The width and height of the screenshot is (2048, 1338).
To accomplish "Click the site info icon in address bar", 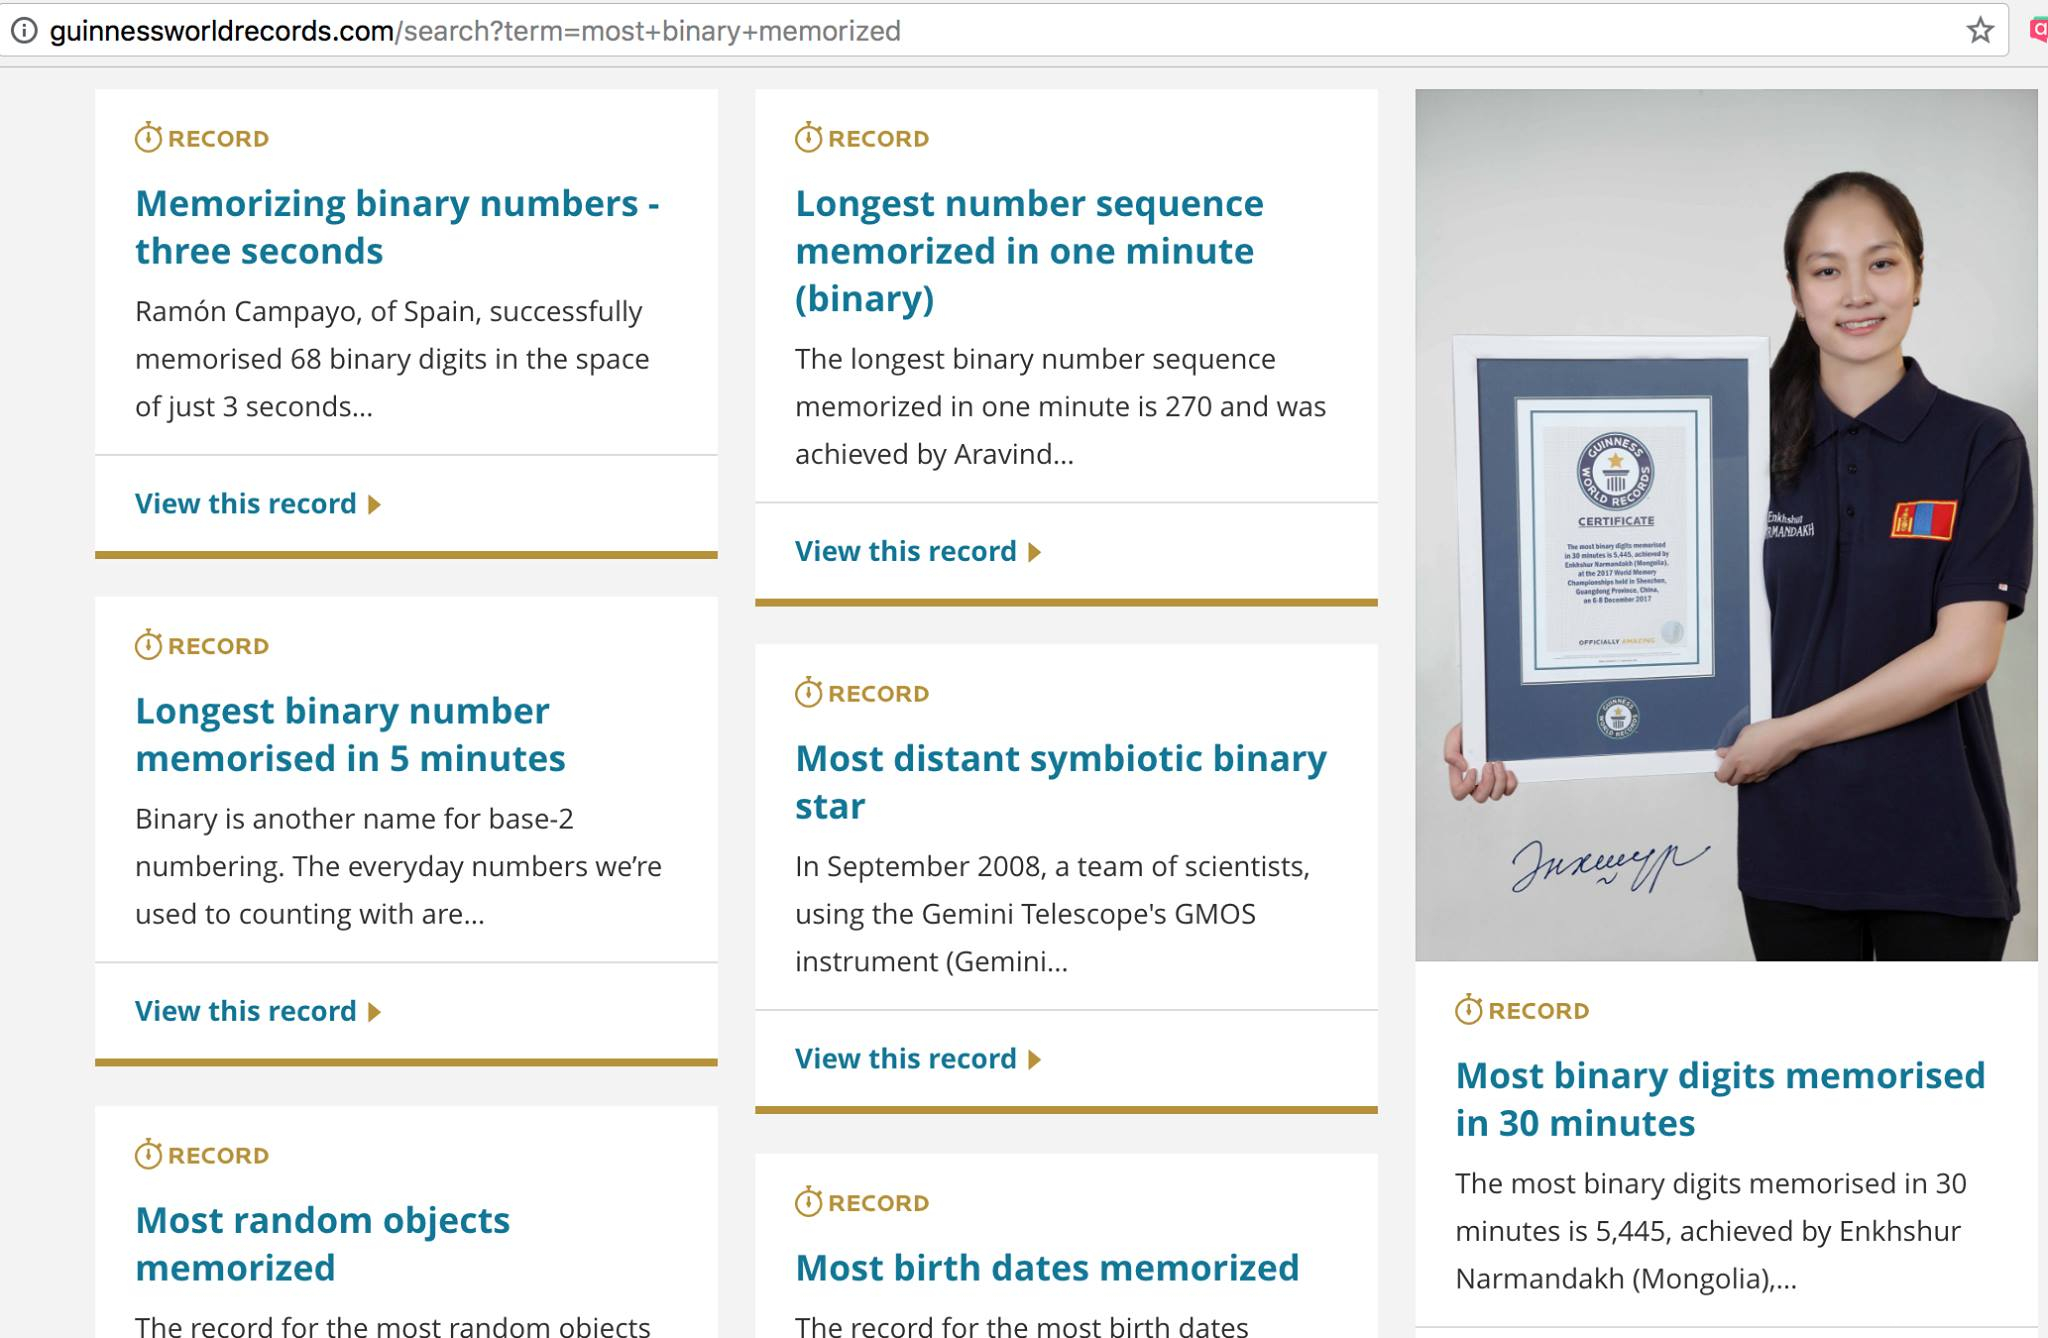I will point(24,31).
